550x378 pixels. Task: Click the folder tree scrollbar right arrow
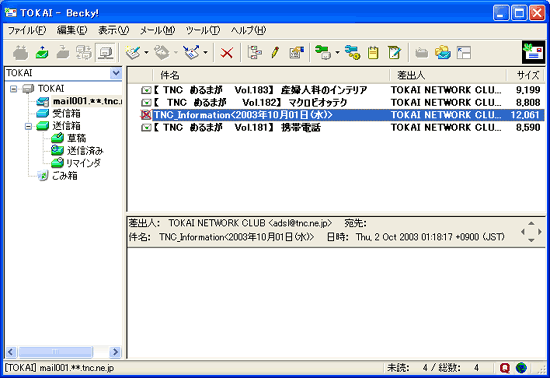[x=115, y=352]
